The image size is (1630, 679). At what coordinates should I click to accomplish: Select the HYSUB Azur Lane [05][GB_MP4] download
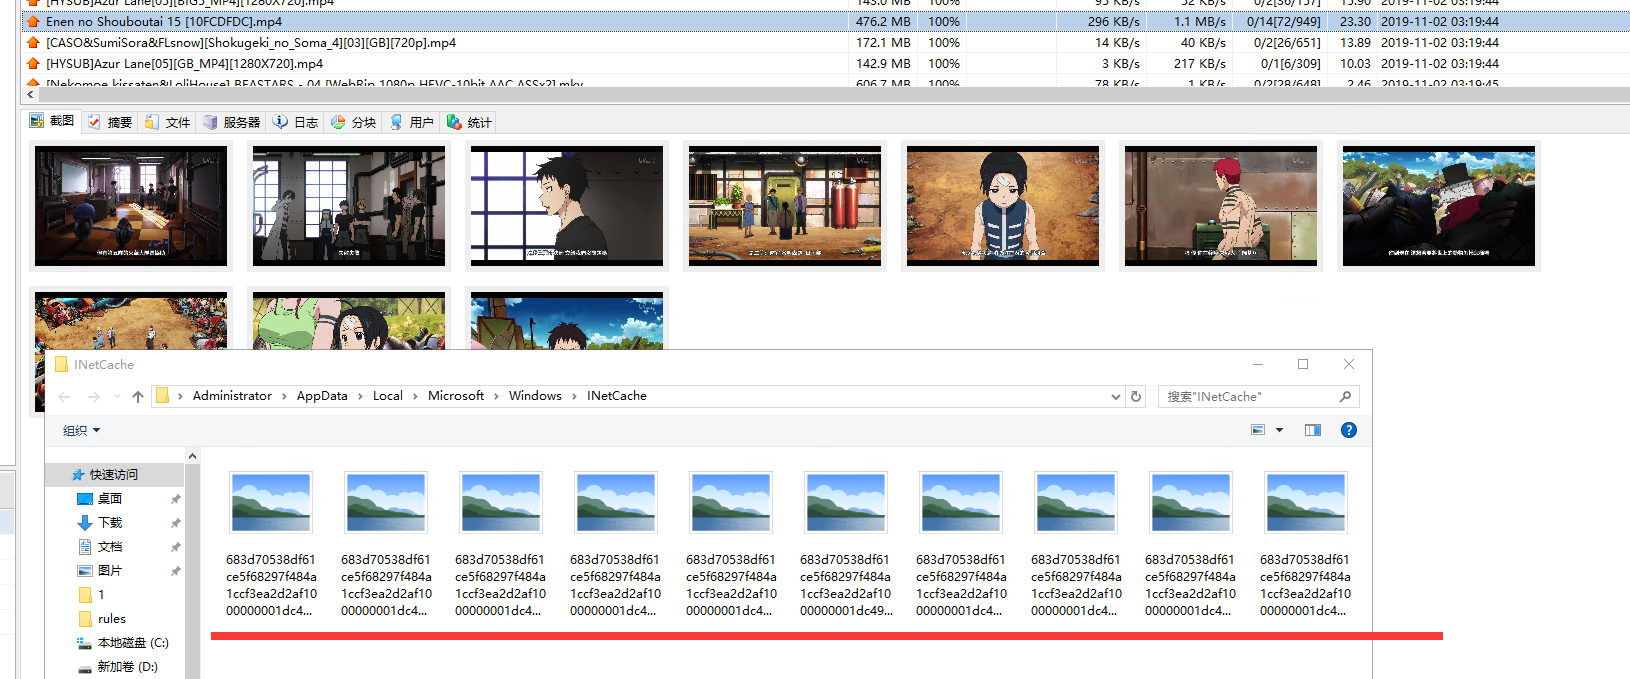825,63
